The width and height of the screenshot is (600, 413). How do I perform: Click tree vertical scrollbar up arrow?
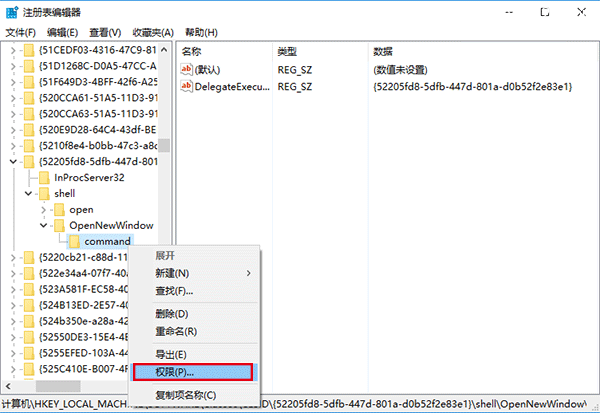[164, 50]
